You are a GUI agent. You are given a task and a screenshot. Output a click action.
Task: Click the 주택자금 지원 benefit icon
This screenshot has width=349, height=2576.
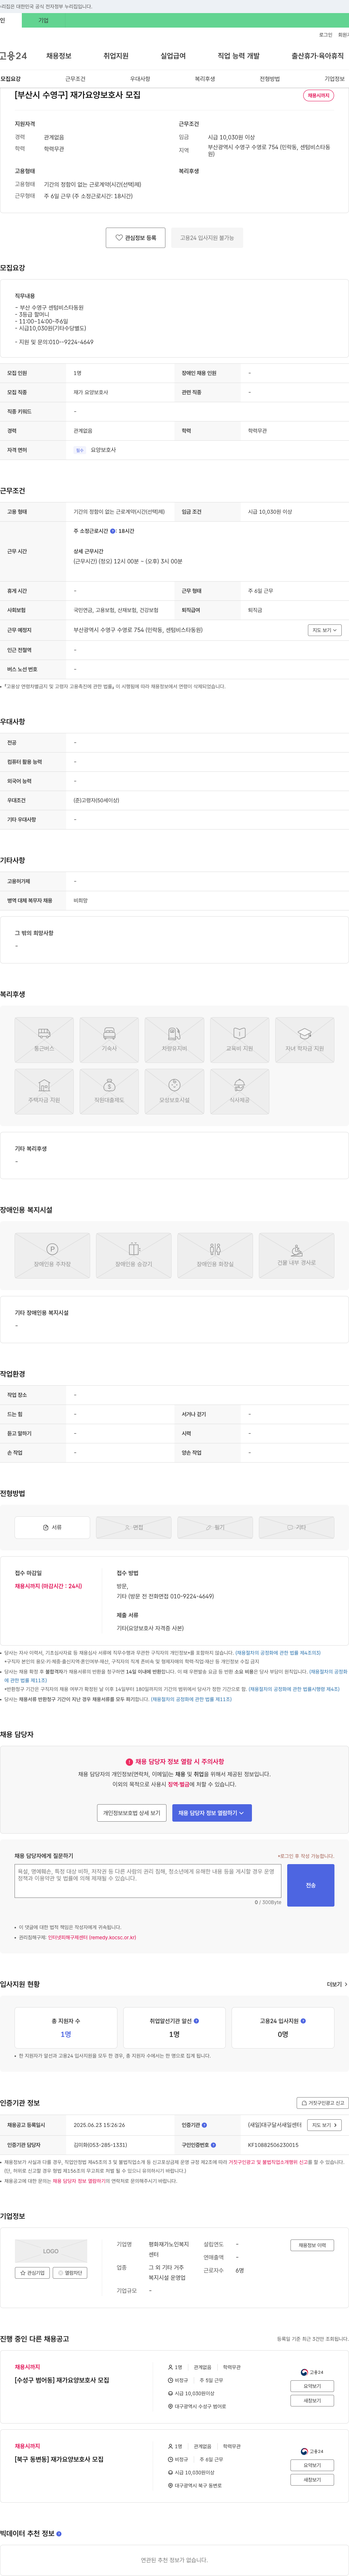[x=44, y=1091]
